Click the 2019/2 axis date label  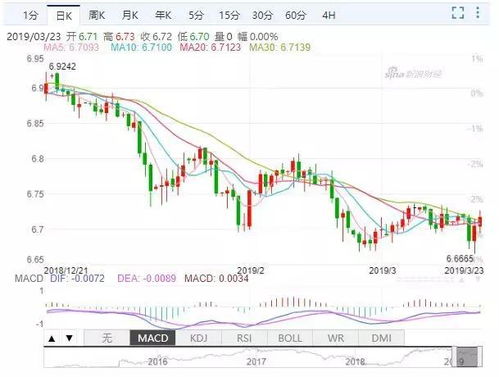250,270
